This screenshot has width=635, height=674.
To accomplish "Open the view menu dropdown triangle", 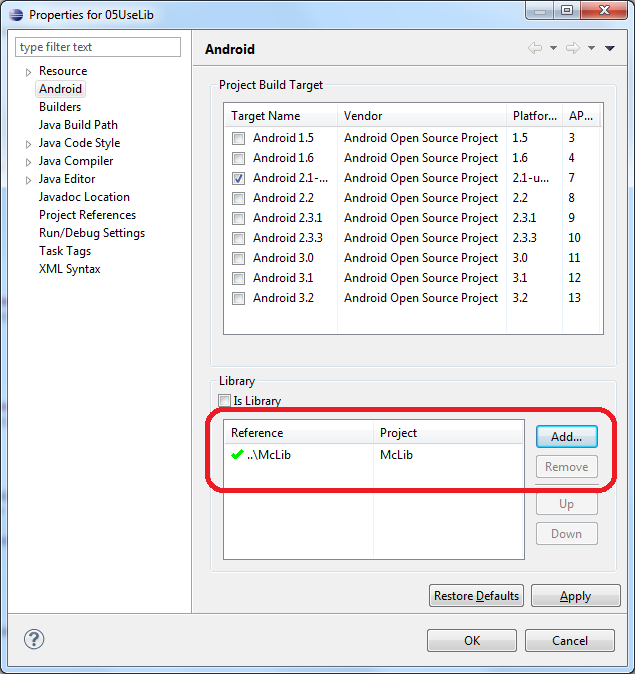I will (610, 48).
